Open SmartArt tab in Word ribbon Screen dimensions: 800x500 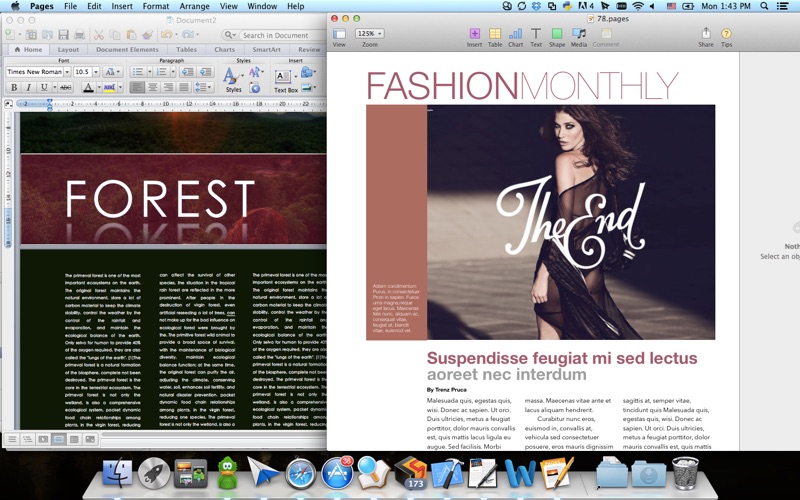pos(266,49)
